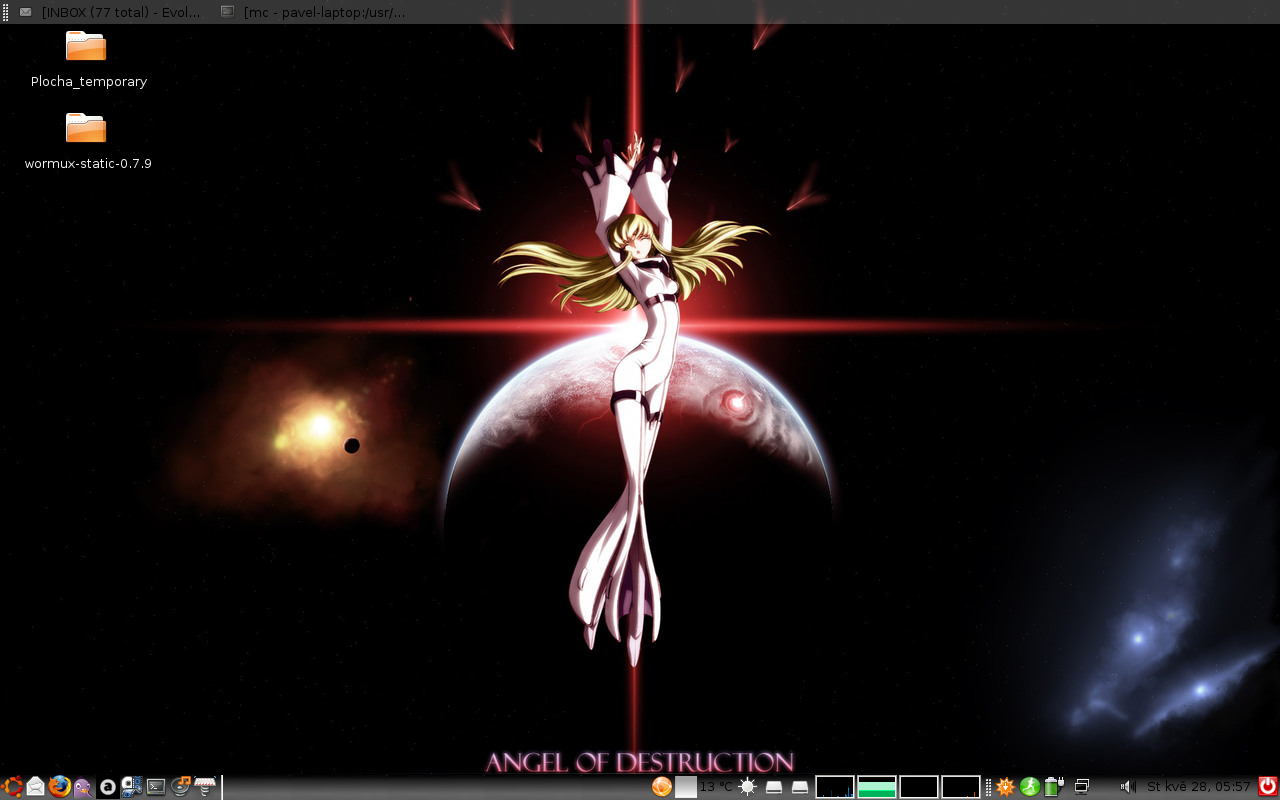Image resolution: width=1280 pixels, height=800 pixels.
Task: Switch to the mc pavel-laptop terminal window
Action: [x=315, y=12]
